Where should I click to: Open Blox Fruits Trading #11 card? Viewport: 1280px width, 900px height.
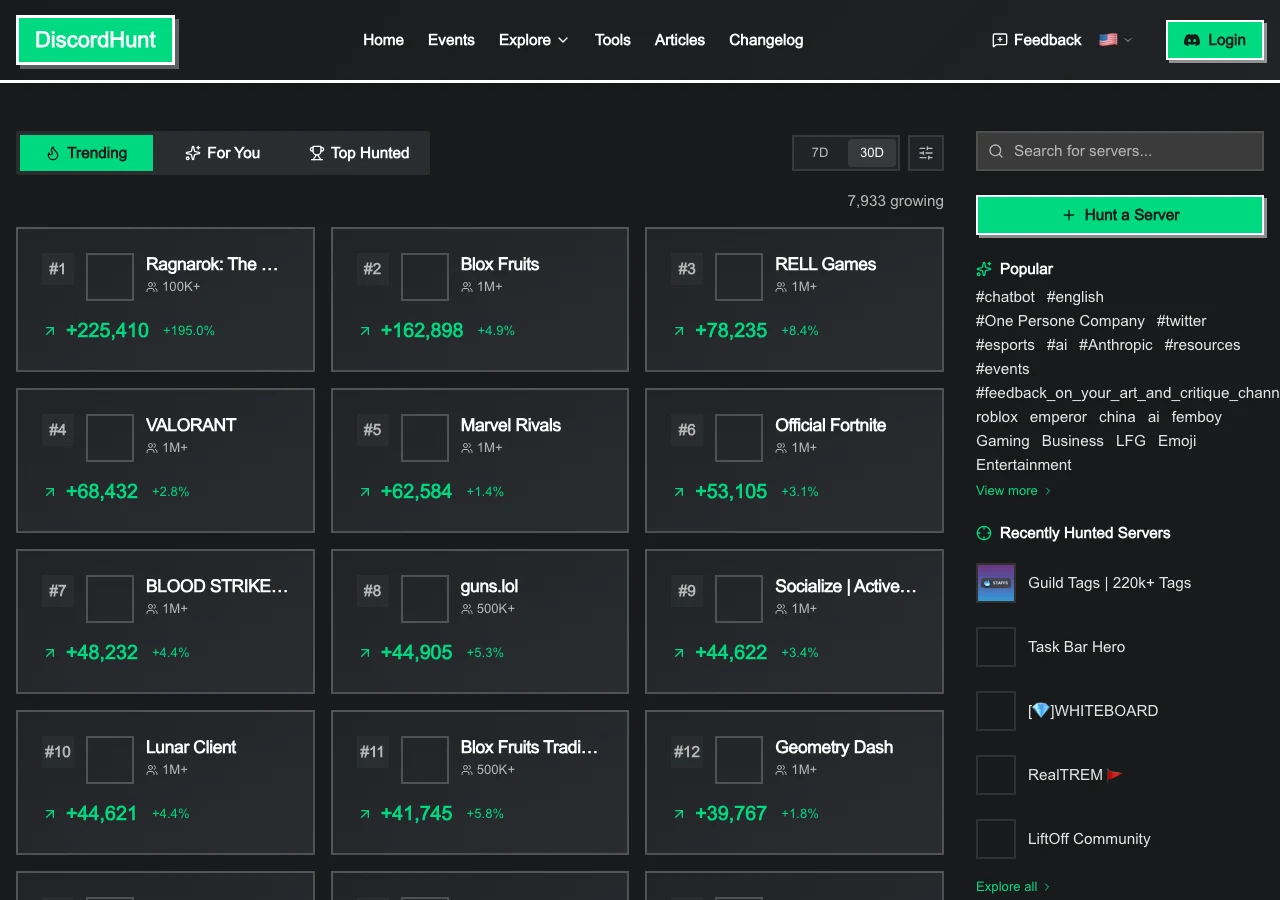tap(480, 783)
